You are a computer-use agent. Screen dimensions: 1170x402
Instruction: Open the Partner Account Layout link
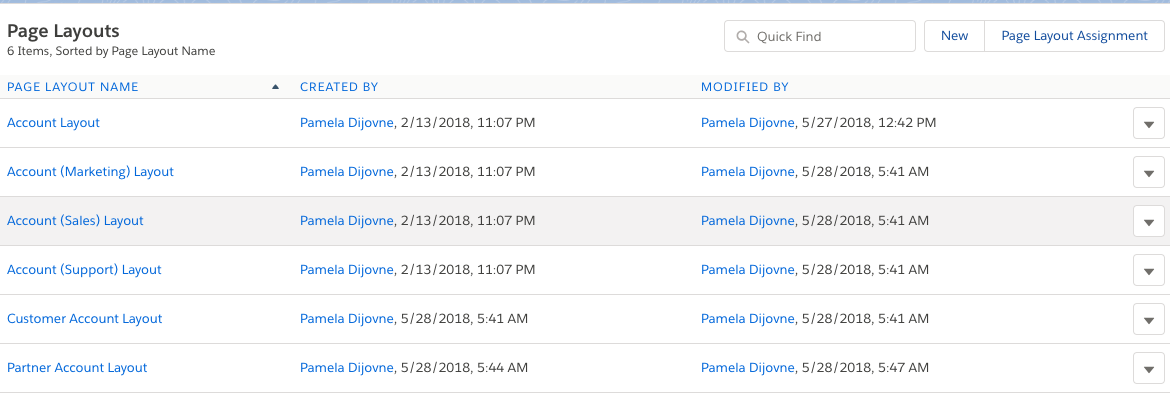point(77,368)
